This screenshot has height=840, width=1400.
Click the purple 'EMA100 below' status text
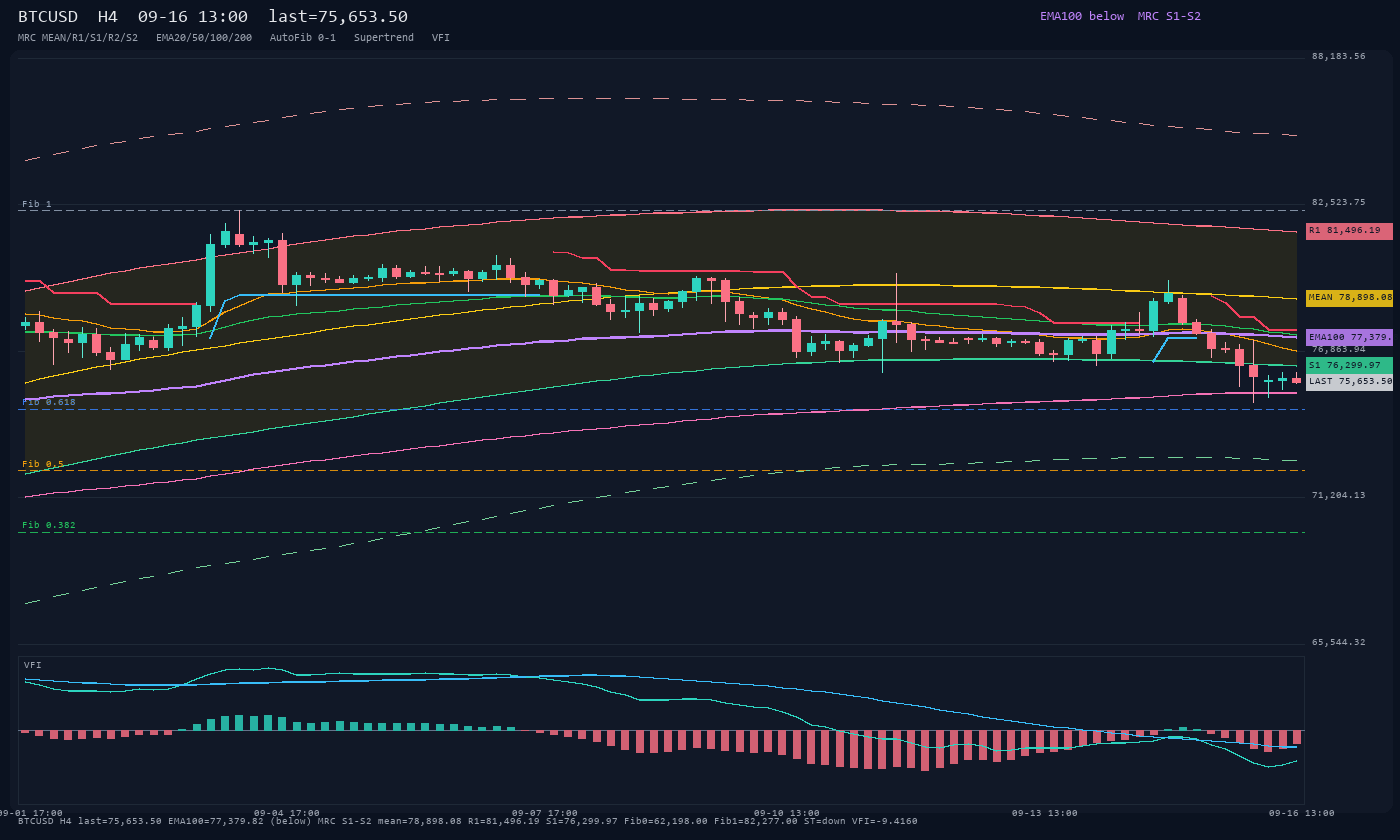(1082, 16)
